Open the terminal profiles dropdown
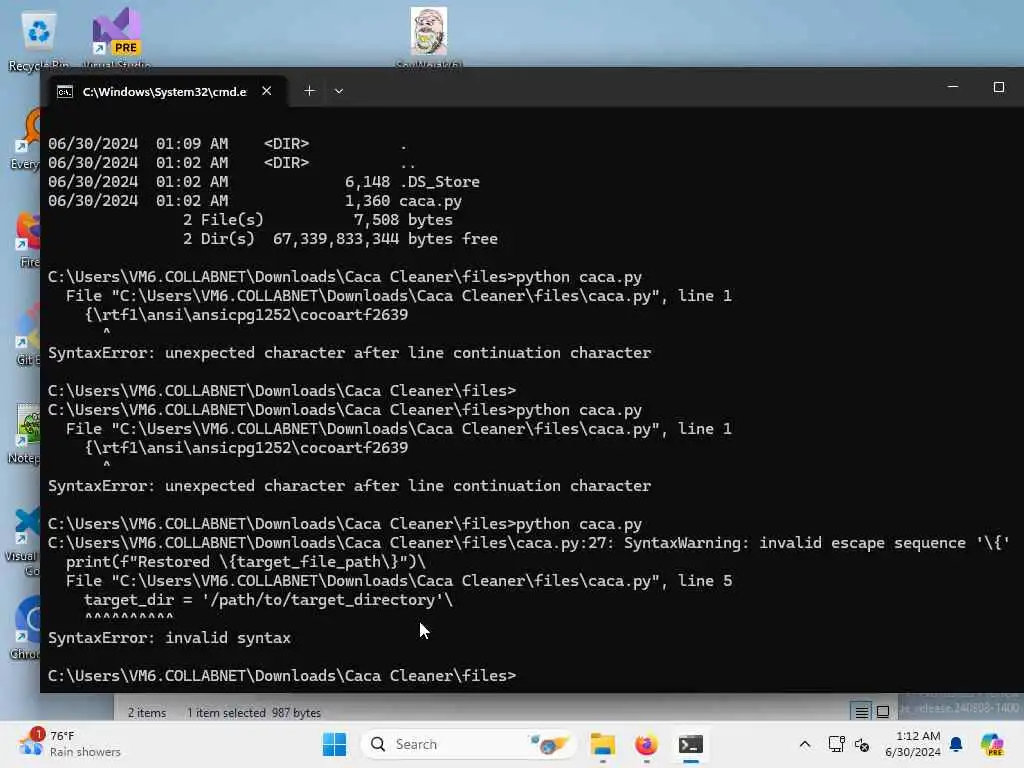1024x768 pixels. point(338,91)
